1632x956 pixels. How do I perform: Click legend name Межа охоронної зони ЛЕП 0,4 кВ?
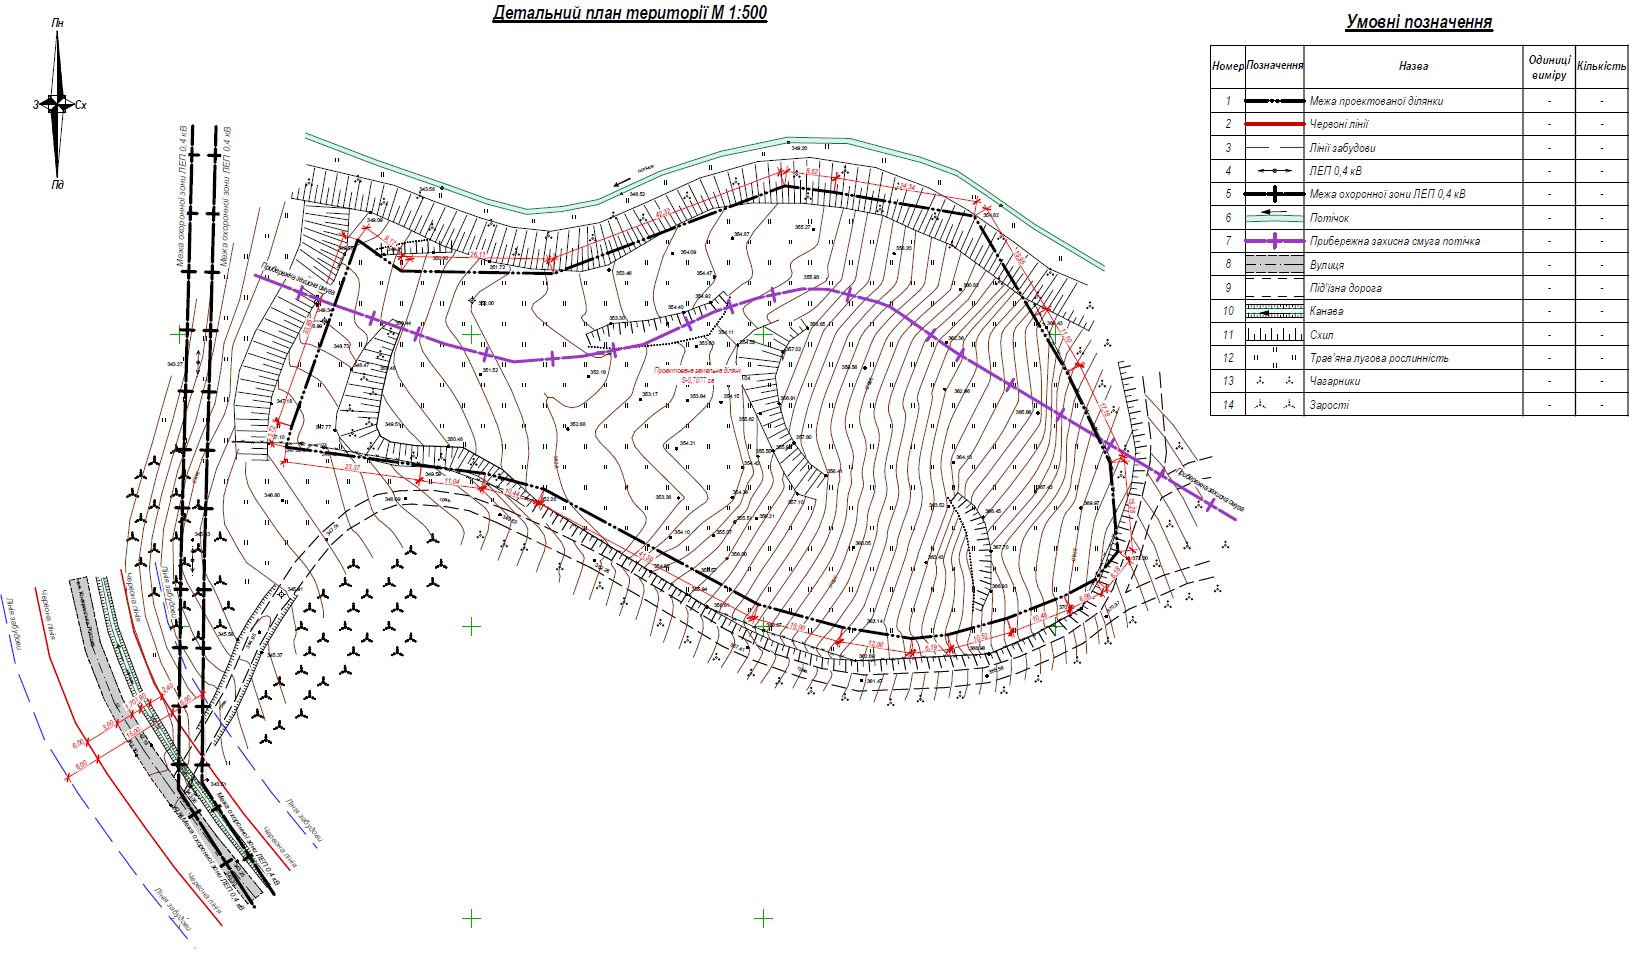1387,194
